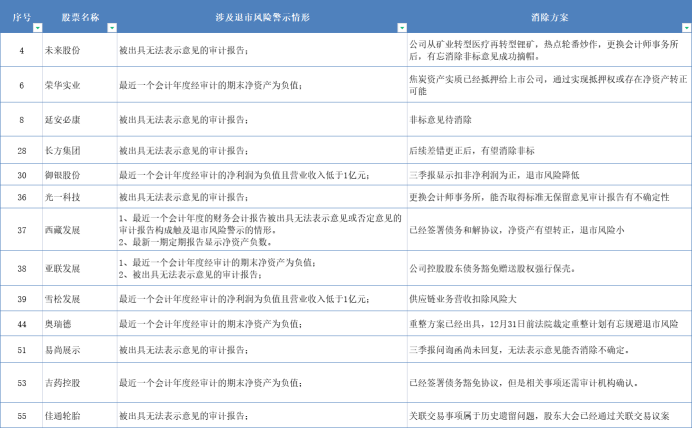Screen dimensions: 692x428
Task: Open the 股票名称 column filter dropdown
Action: [x=112, y=28]
